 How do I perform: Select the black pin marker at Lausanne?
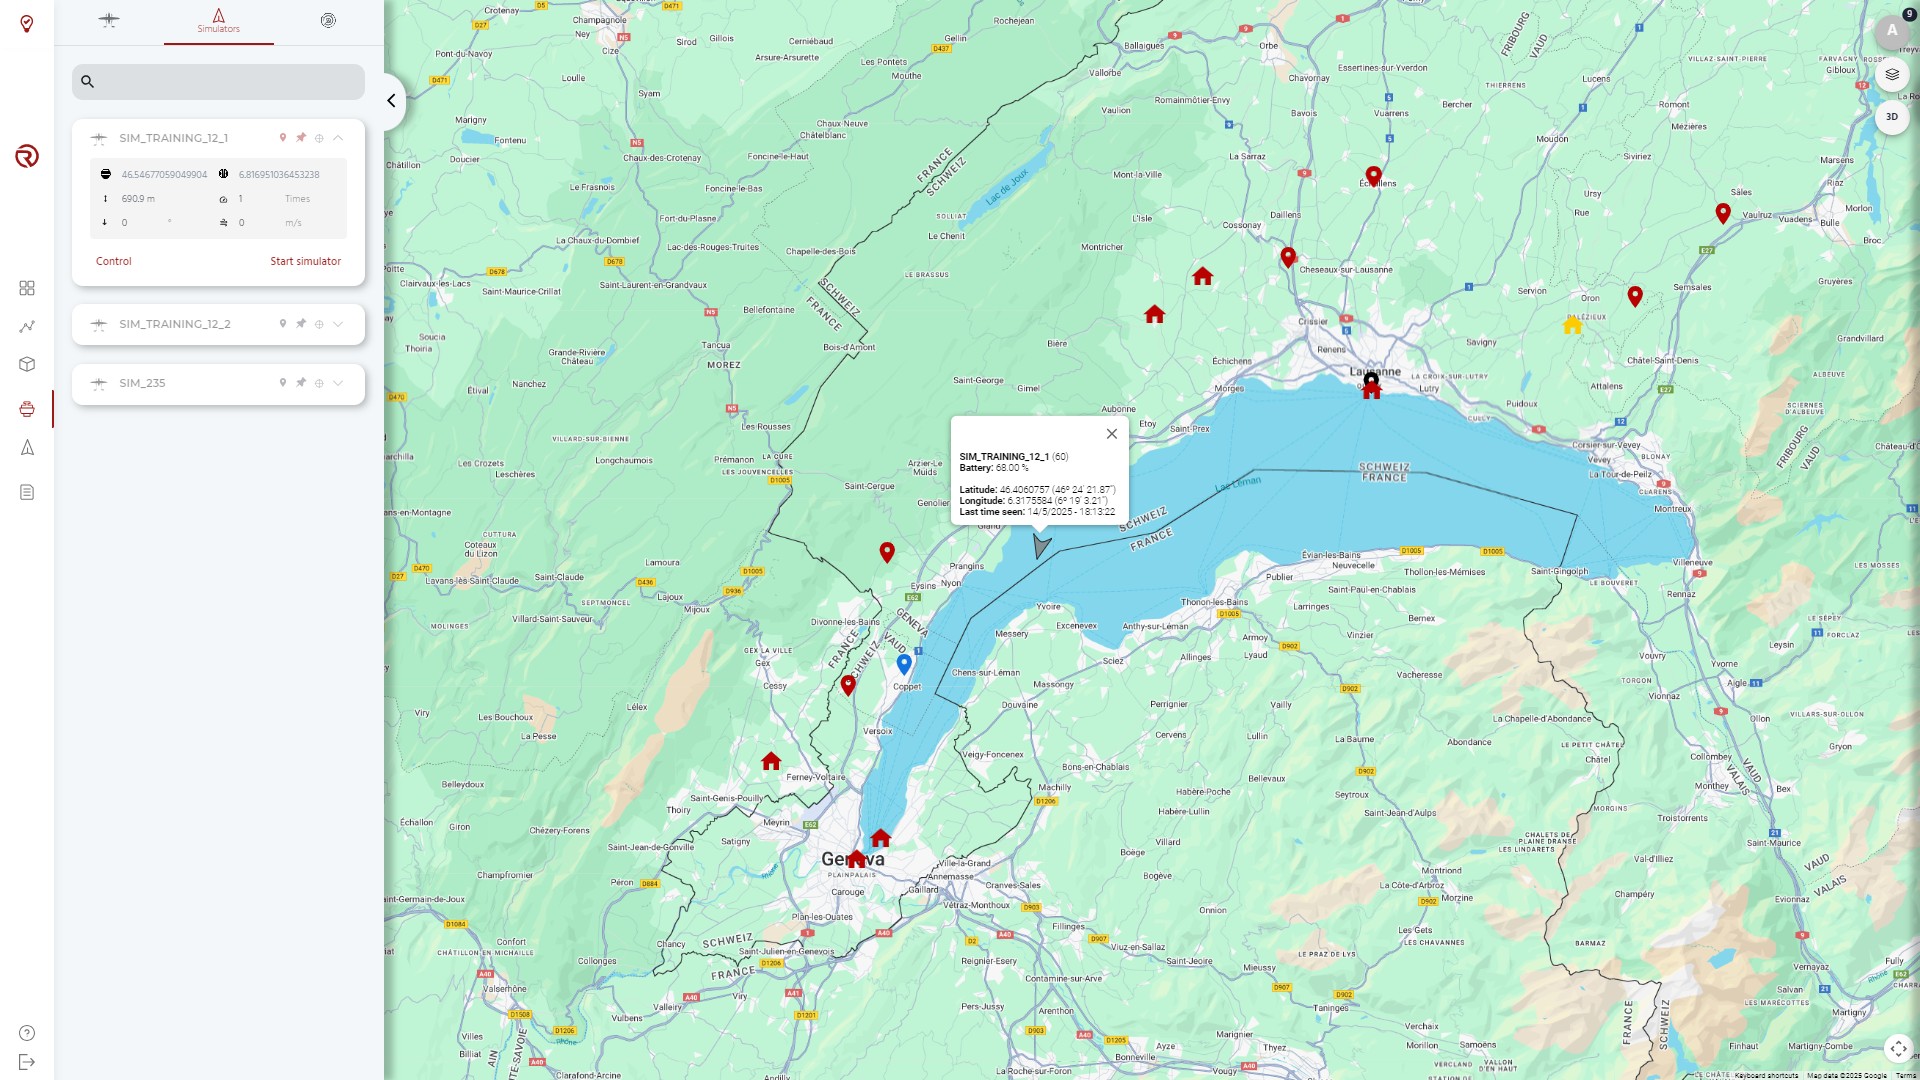[x=1371, y=379]
